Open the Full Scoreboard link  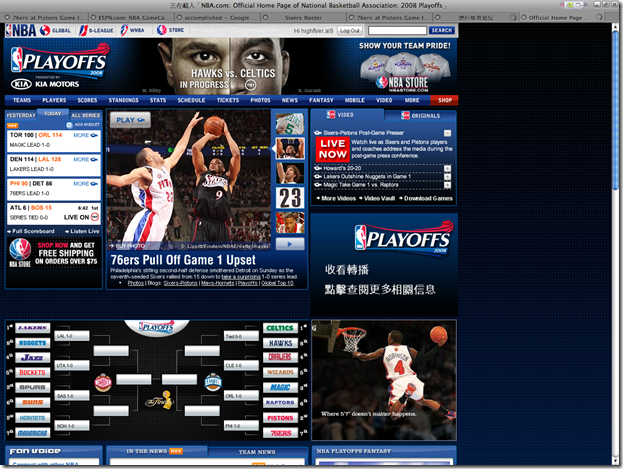(31, 231)
